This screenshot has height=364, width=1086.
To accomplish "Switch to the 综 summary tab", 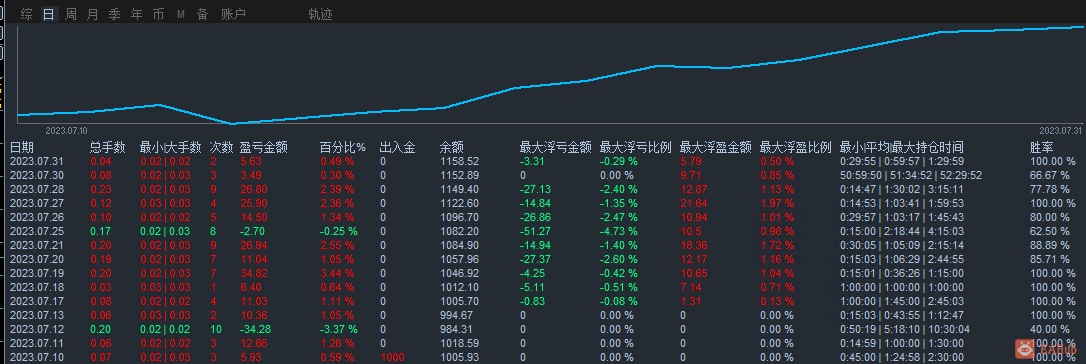I will tap(26, 14).
